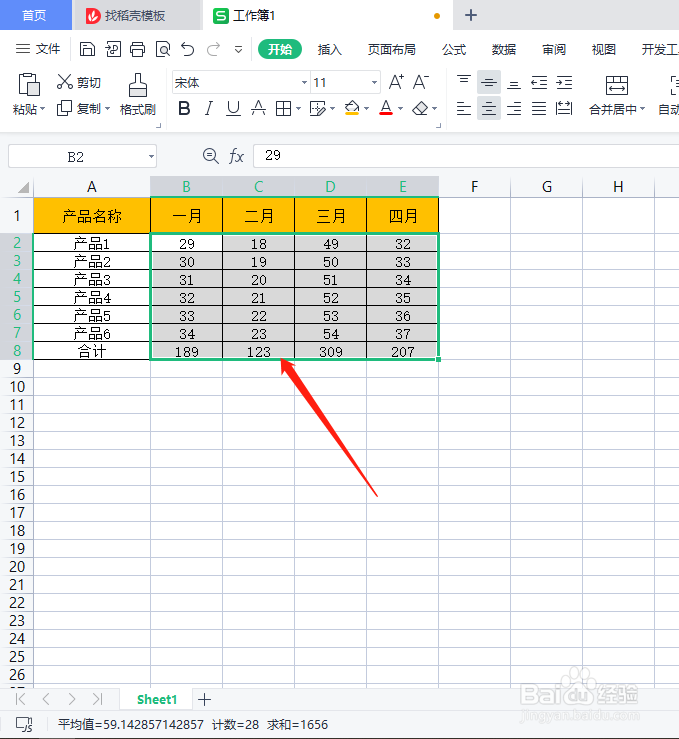This screenshot has width=679, height=739.
Task: Toggle horizontal center alignment
Action: [489, 109]
